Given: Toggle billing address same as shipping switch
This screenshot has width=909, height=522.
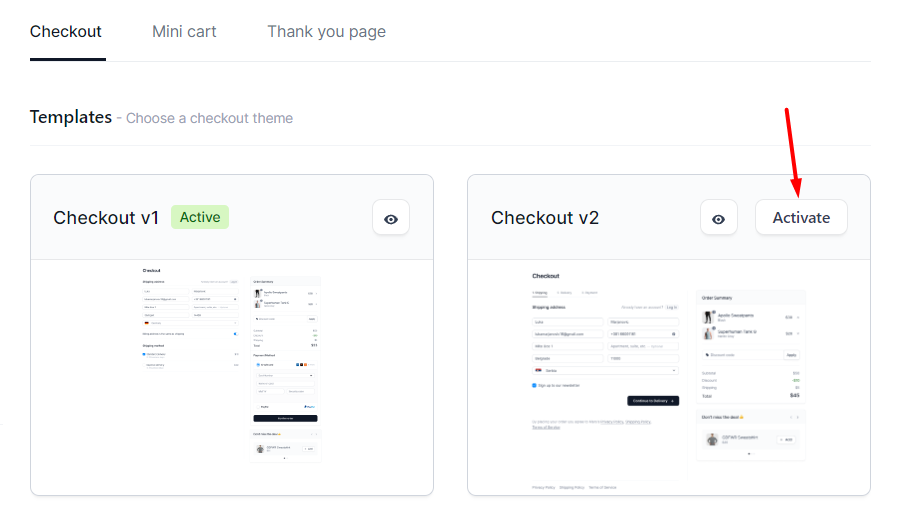Looking at the screenshot, I should coord(235,334).
